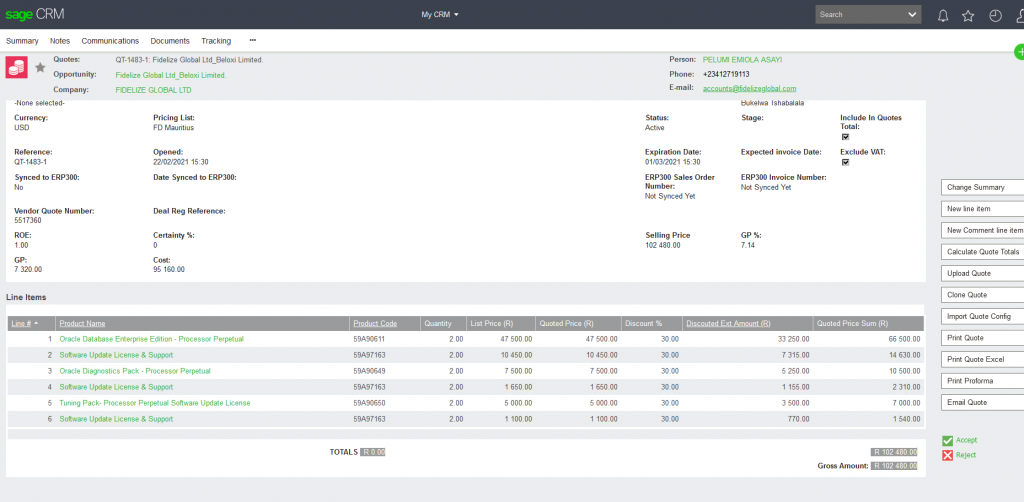Expand the My CRM dropdown
Image resolution: width=1024 pixels, height=502 pixels.
440,15
